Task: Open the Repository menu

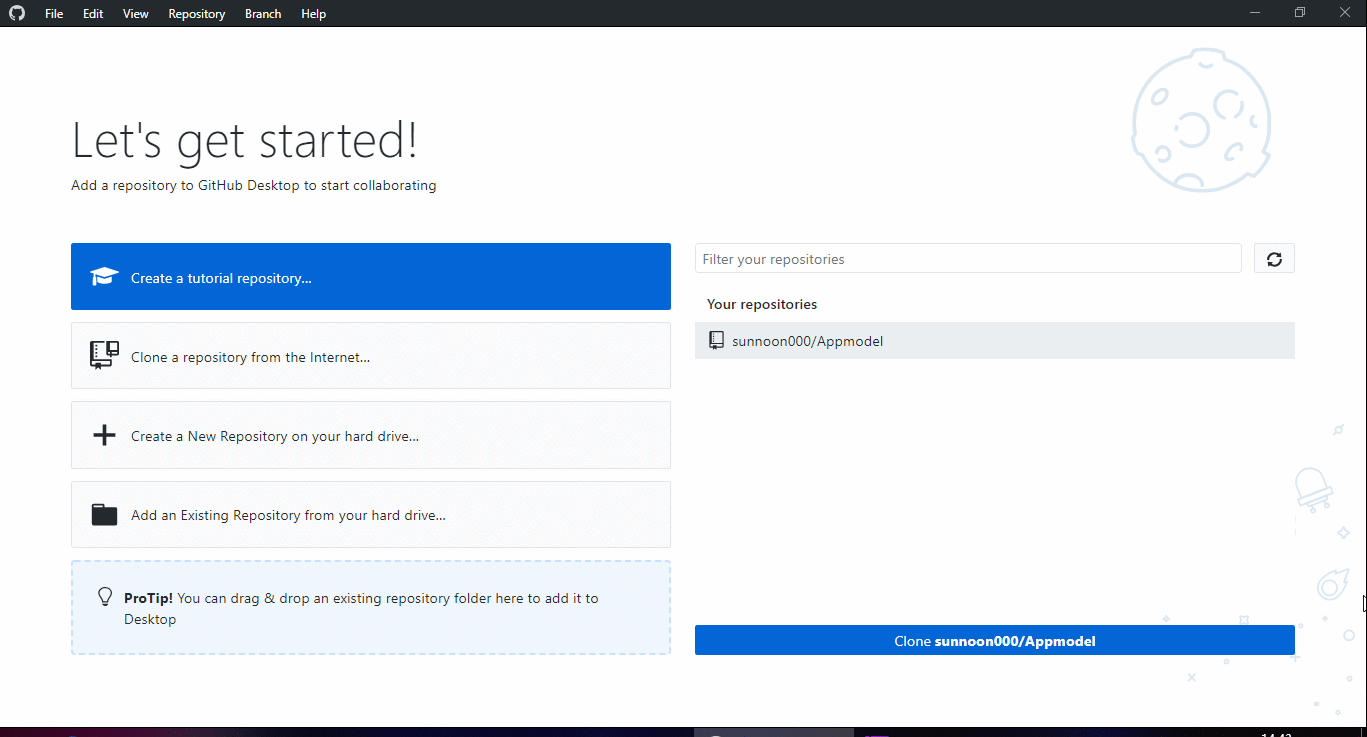Action: tap(197, 14)
